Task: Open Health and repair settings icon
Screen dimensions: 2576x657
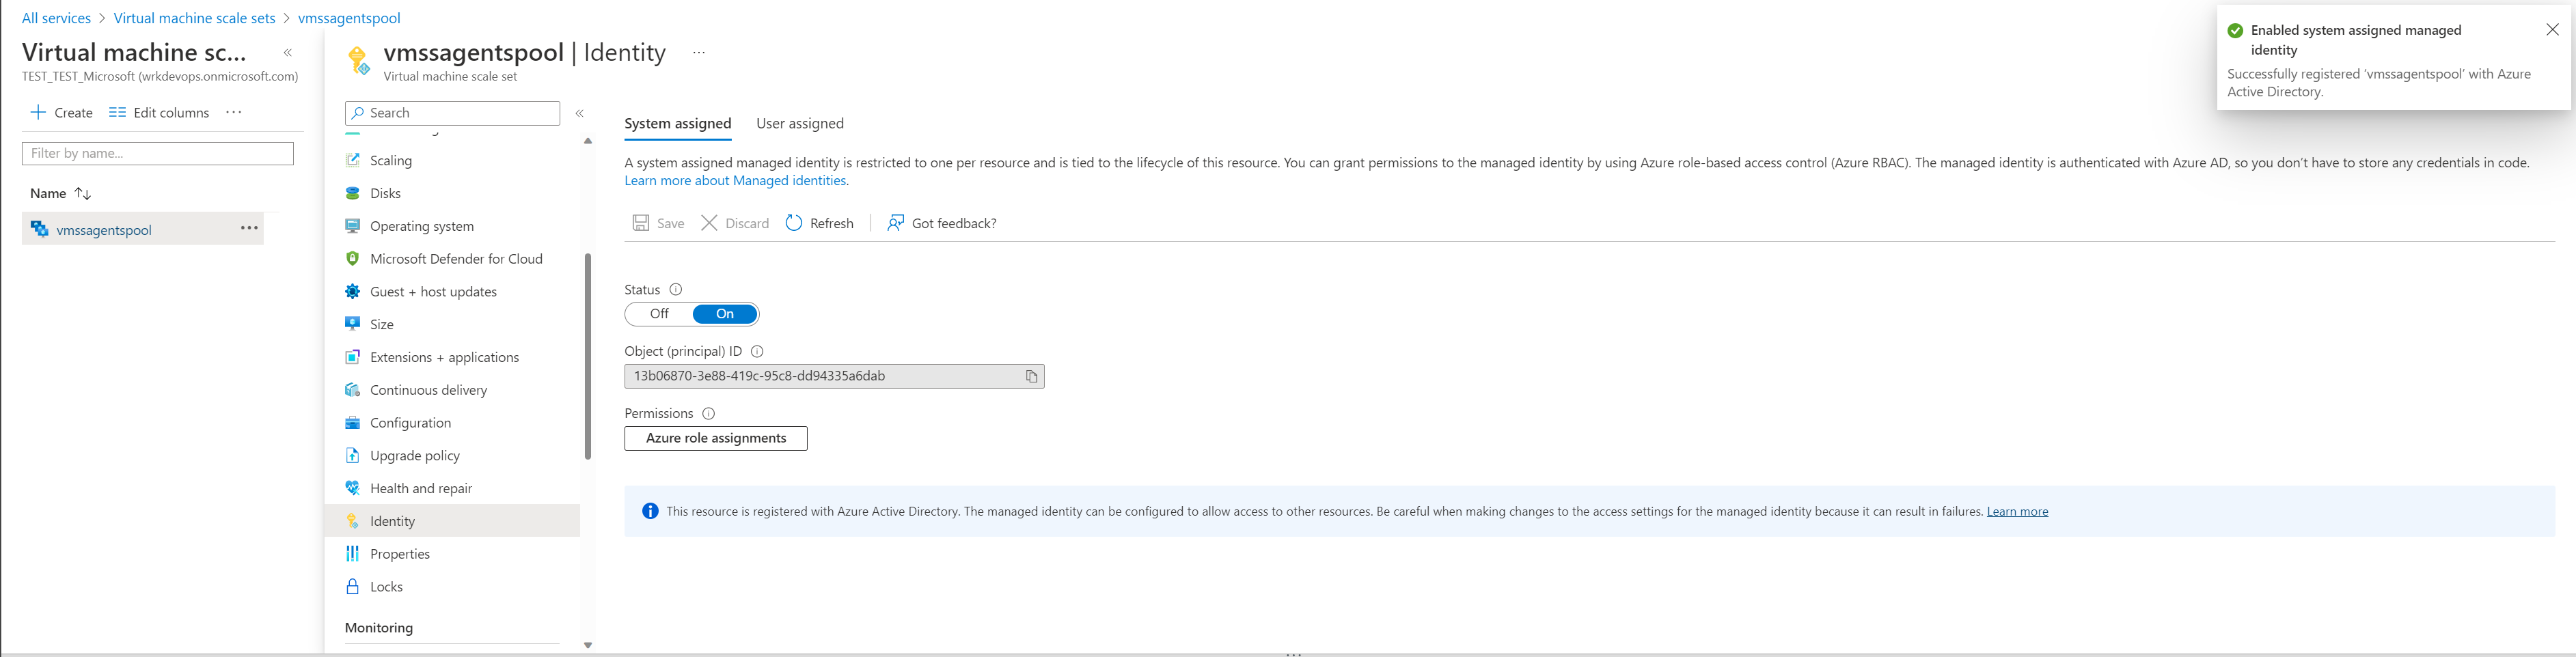Action: pos(352,488)
